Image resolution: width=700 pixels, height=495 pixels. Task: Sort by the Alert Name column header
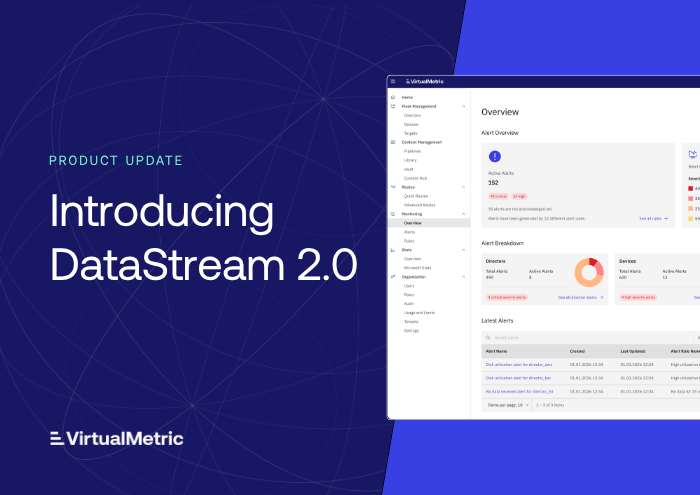496,351
